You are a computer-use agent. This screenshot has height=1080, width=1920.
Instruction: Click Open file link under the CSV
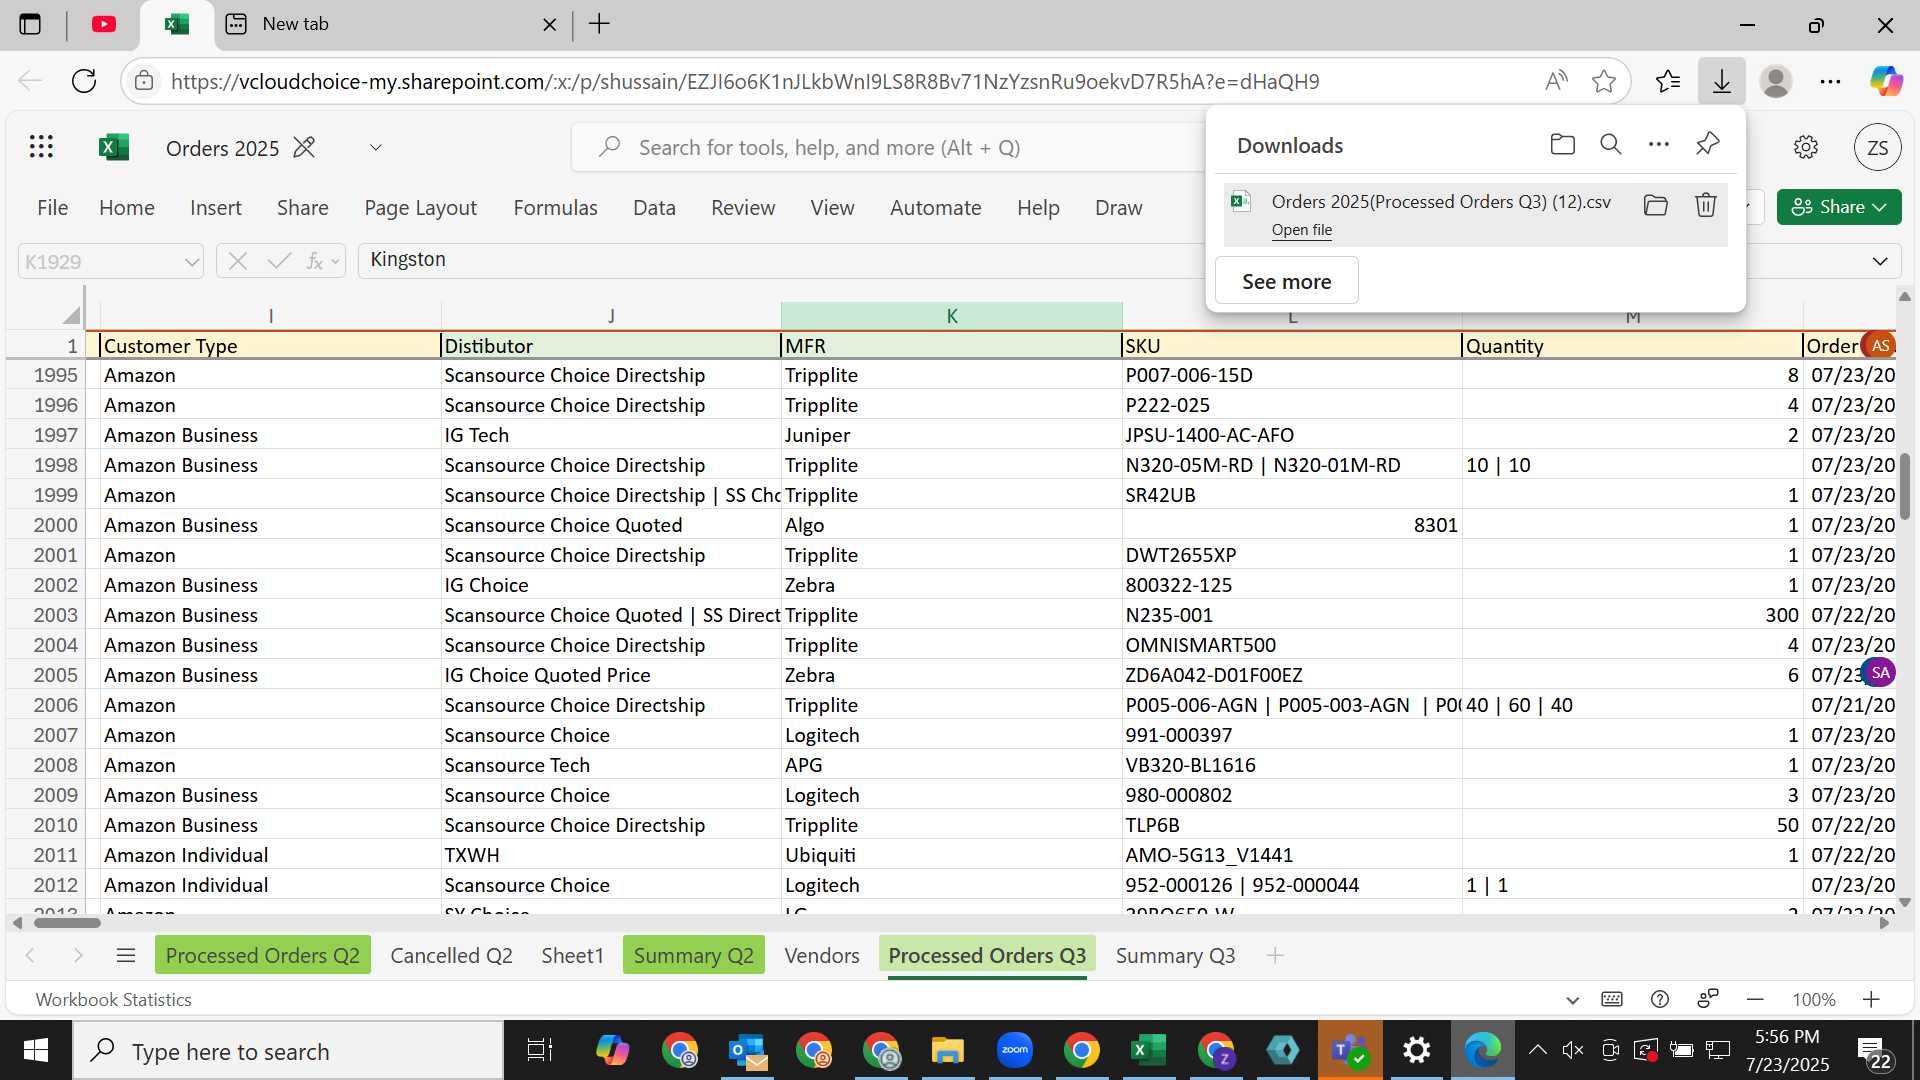point(1301,230)
